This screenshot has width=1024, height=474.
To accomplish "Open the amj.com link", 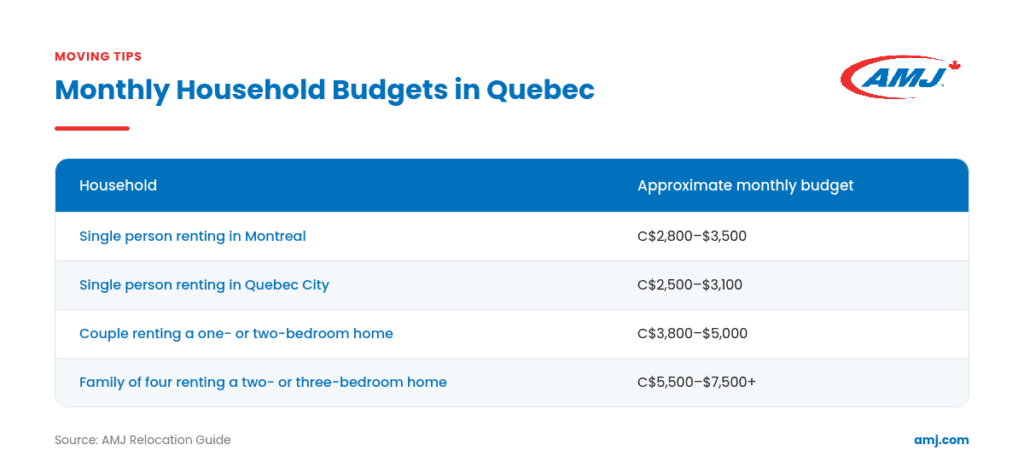I will 941,440.
